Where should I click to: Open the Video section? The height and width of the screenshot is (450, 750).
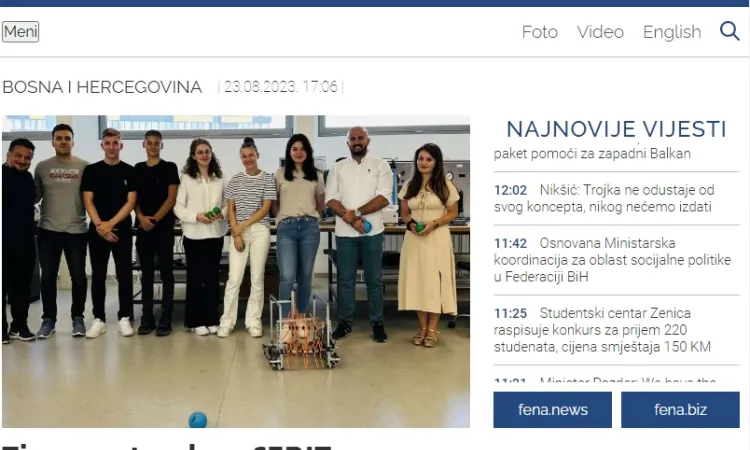(600, 32)
